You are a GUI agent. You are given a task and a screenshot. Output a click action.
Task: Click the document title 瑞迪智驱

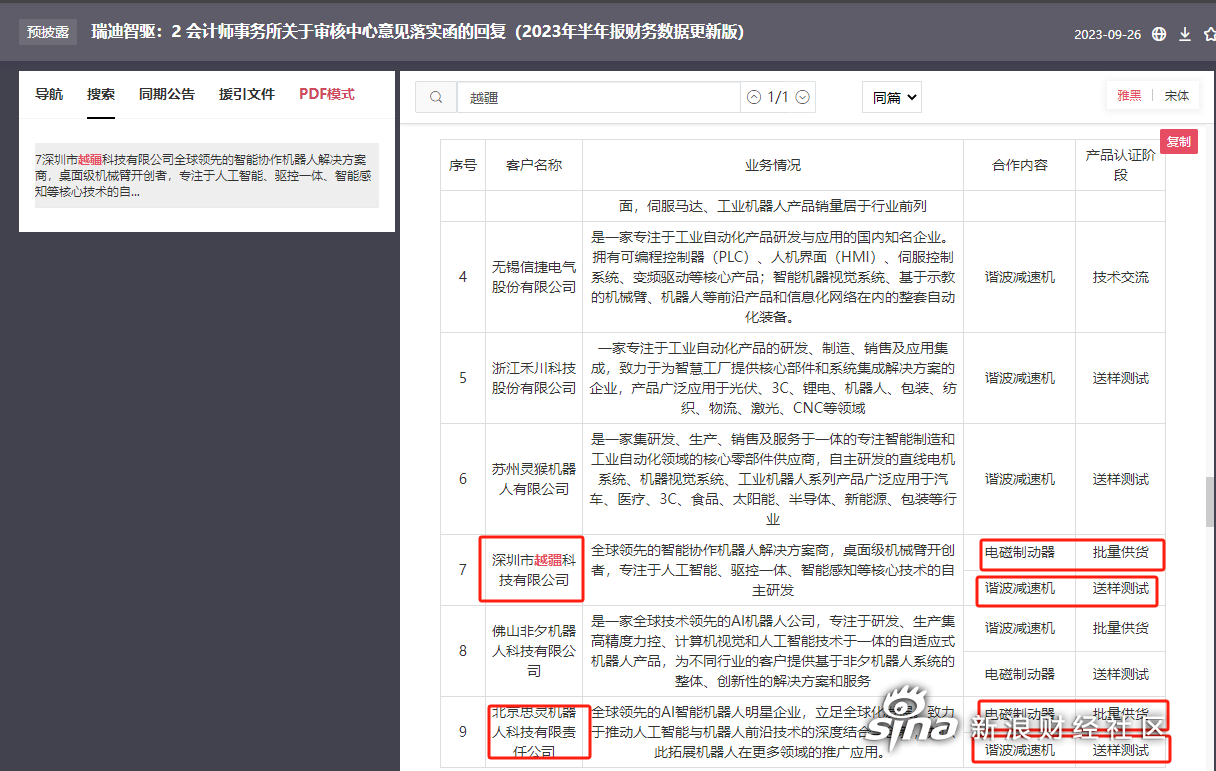point(417,32)
